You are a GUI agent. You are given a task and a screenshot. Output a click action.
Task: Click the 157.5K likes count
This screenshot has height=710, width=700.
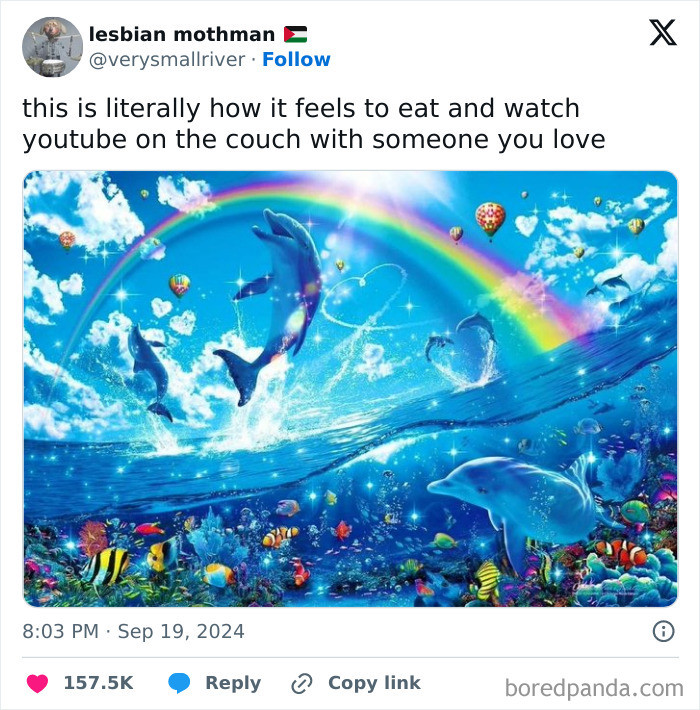[98, 683]
